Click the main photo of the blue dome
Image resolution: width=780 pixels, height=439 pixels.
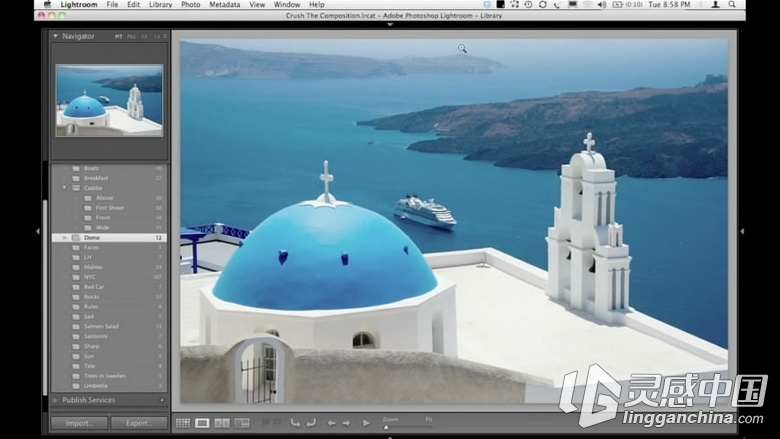click(454, 221)
